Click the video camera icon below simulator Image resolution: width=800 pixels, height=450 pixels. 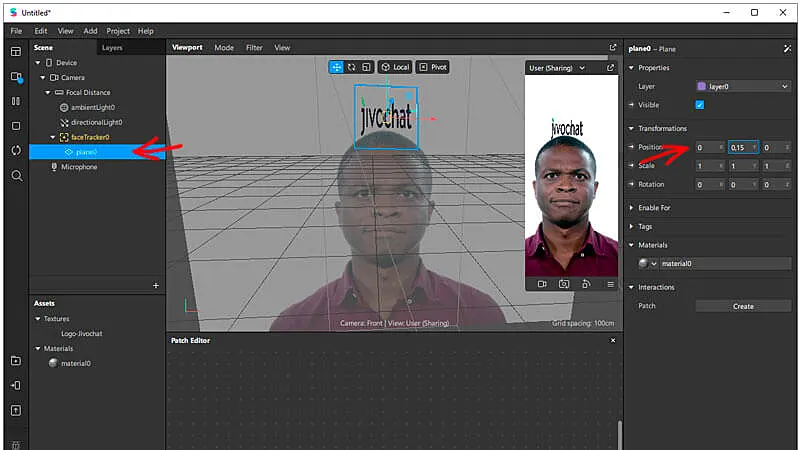click(x=541, y=284)
